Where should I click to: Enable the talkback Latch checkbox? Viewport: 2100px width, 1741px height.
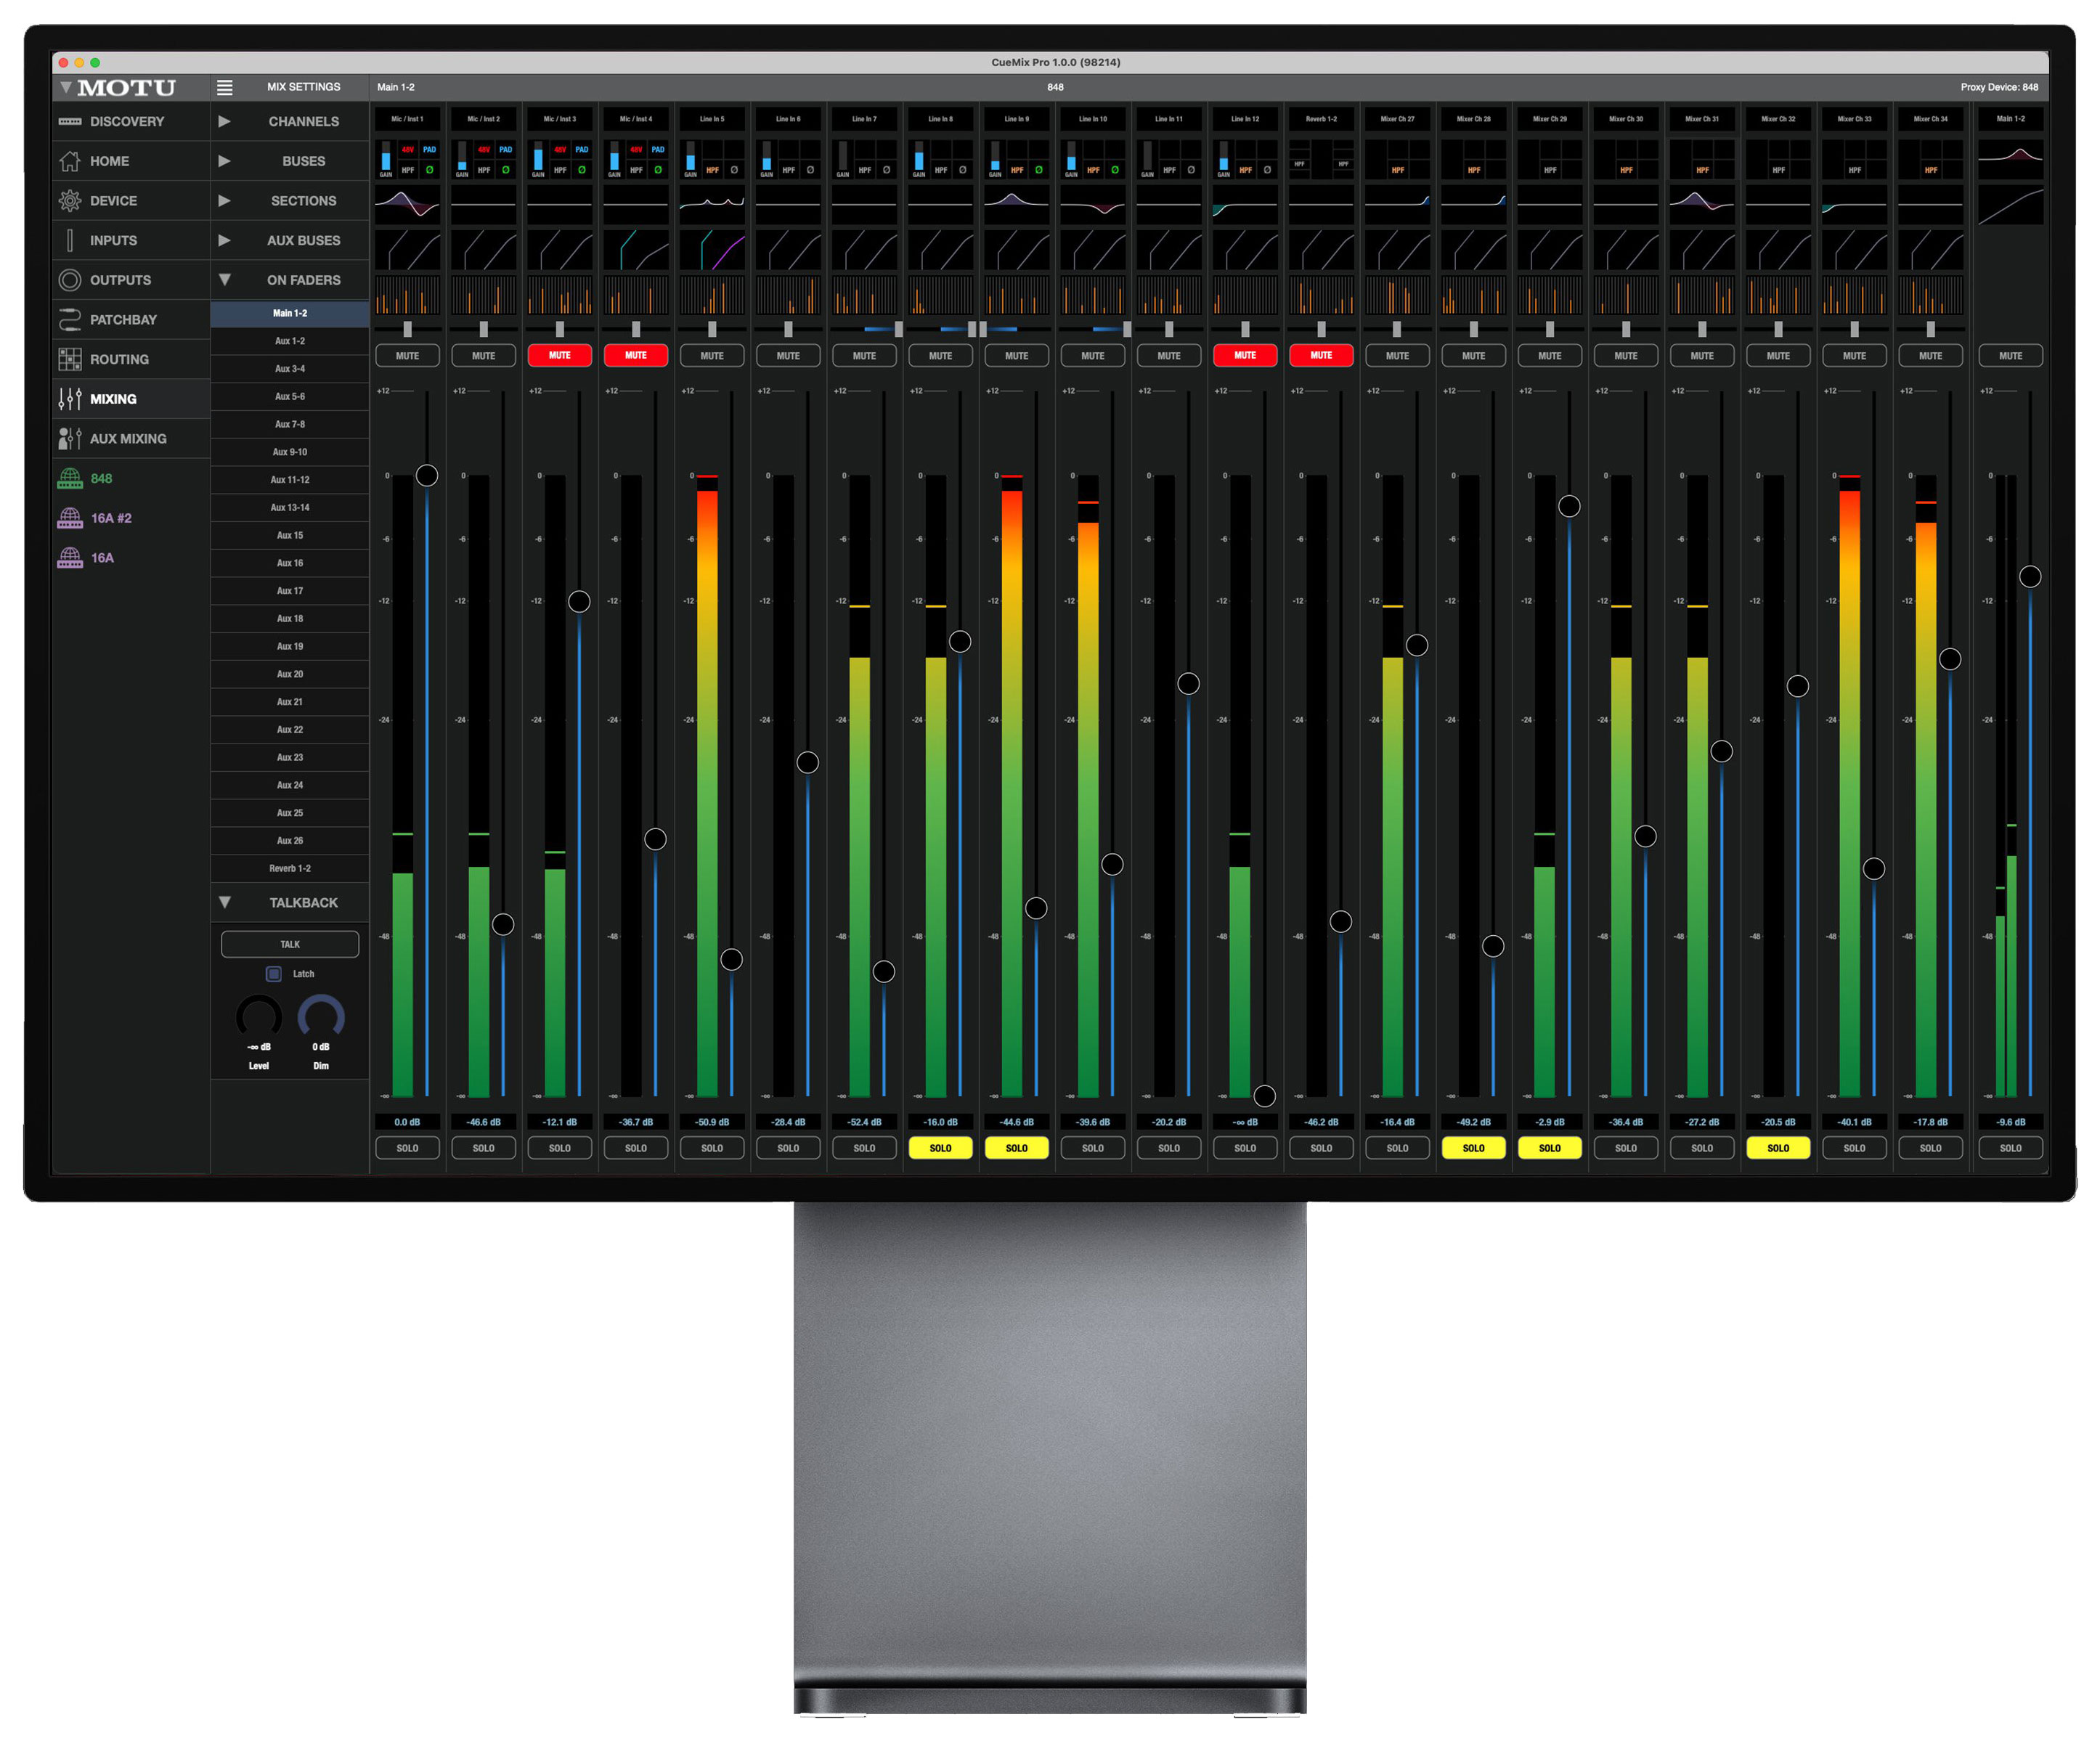pos(273,973)
